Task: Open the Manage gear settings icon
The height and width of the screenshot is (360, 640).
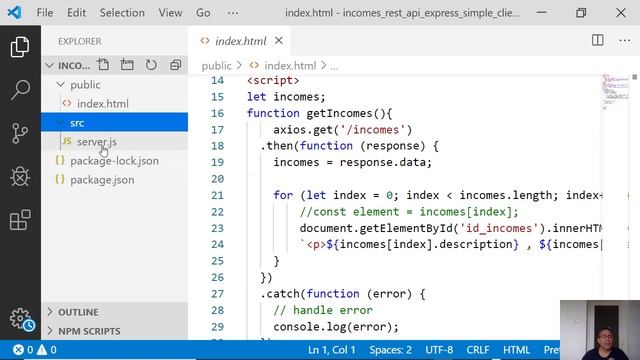Action: point(21,319)
